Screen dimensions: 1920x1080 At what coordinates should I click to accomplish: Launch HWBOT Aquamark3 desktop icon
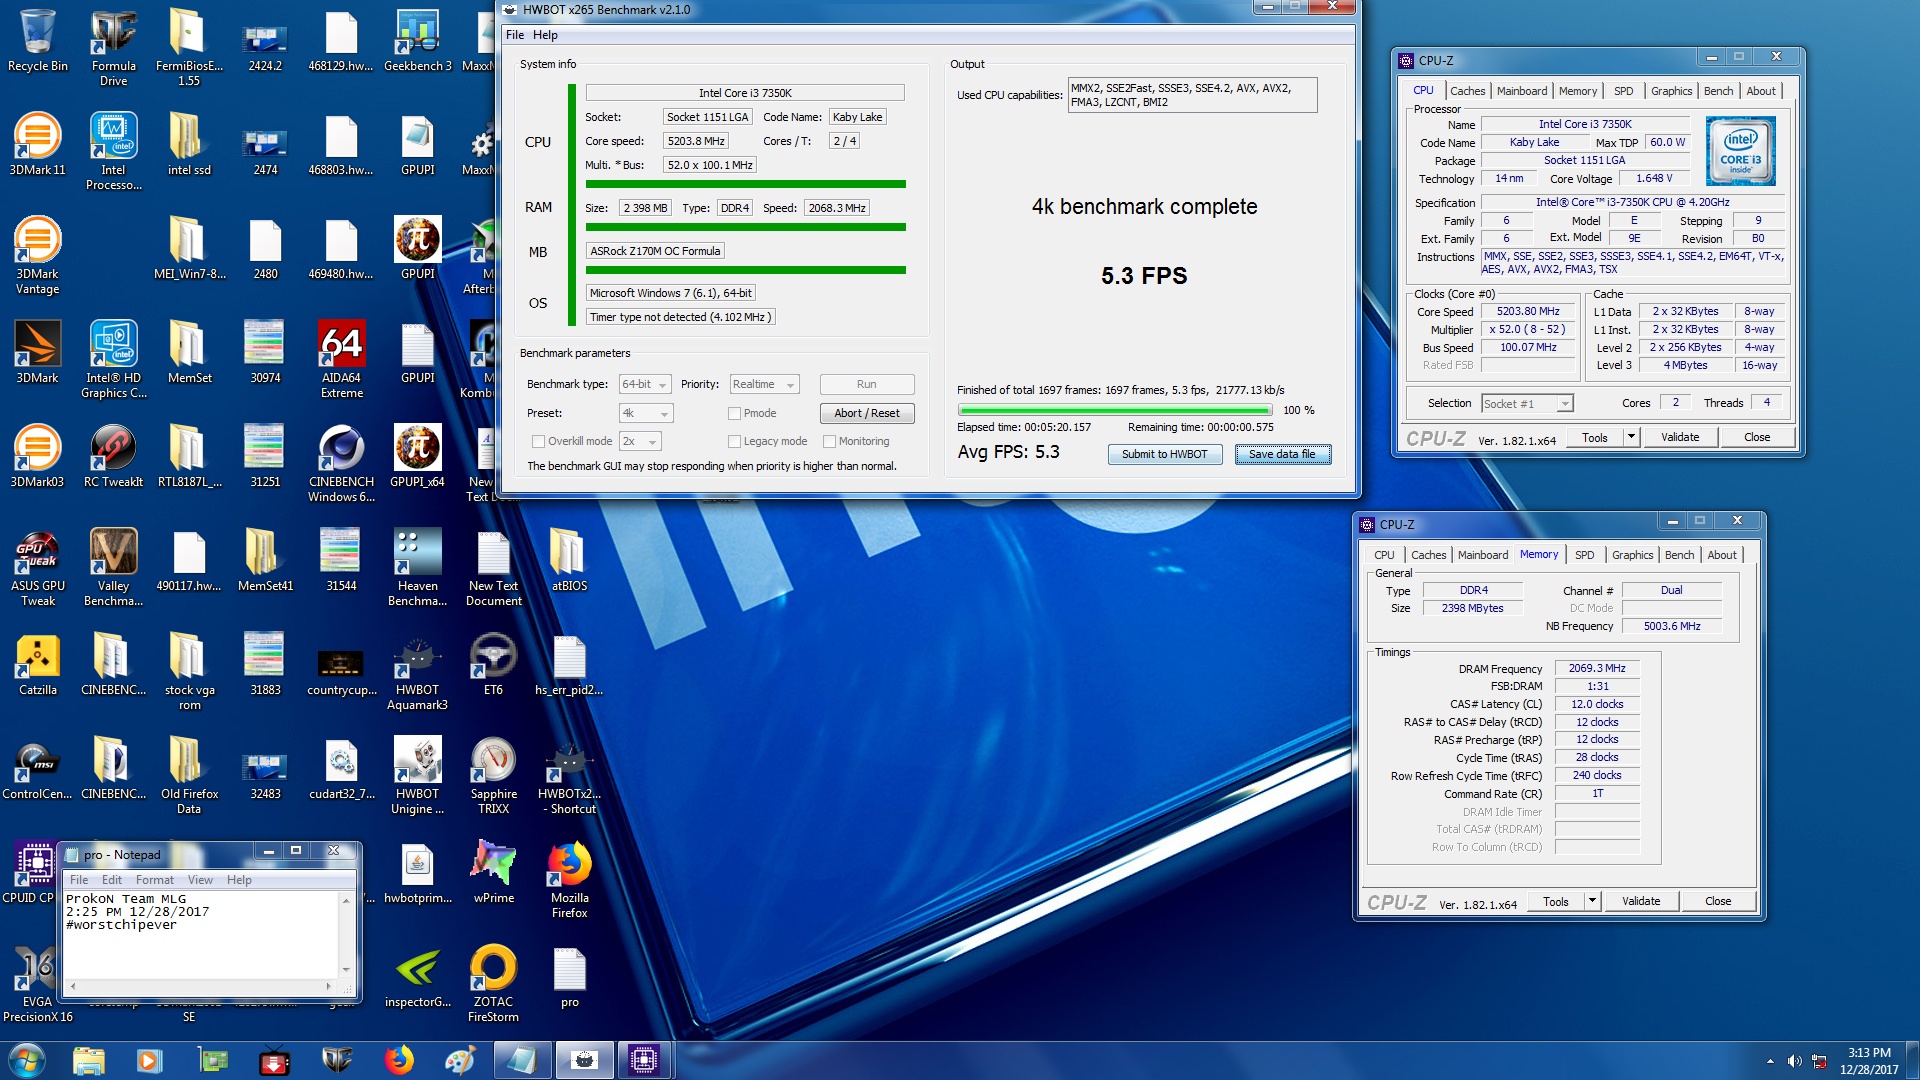[418, 673]
